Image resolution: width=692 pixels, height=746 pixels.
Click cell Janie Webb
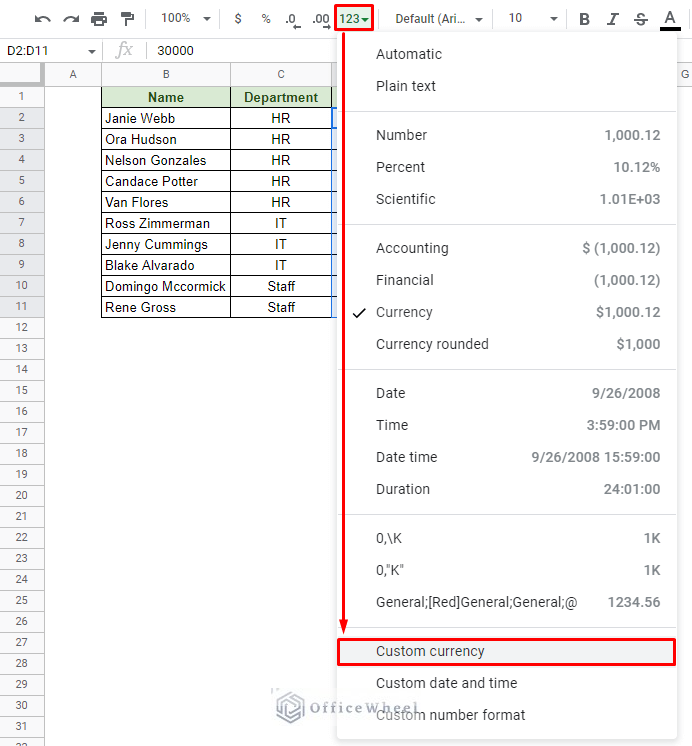[x=166, y=118]
